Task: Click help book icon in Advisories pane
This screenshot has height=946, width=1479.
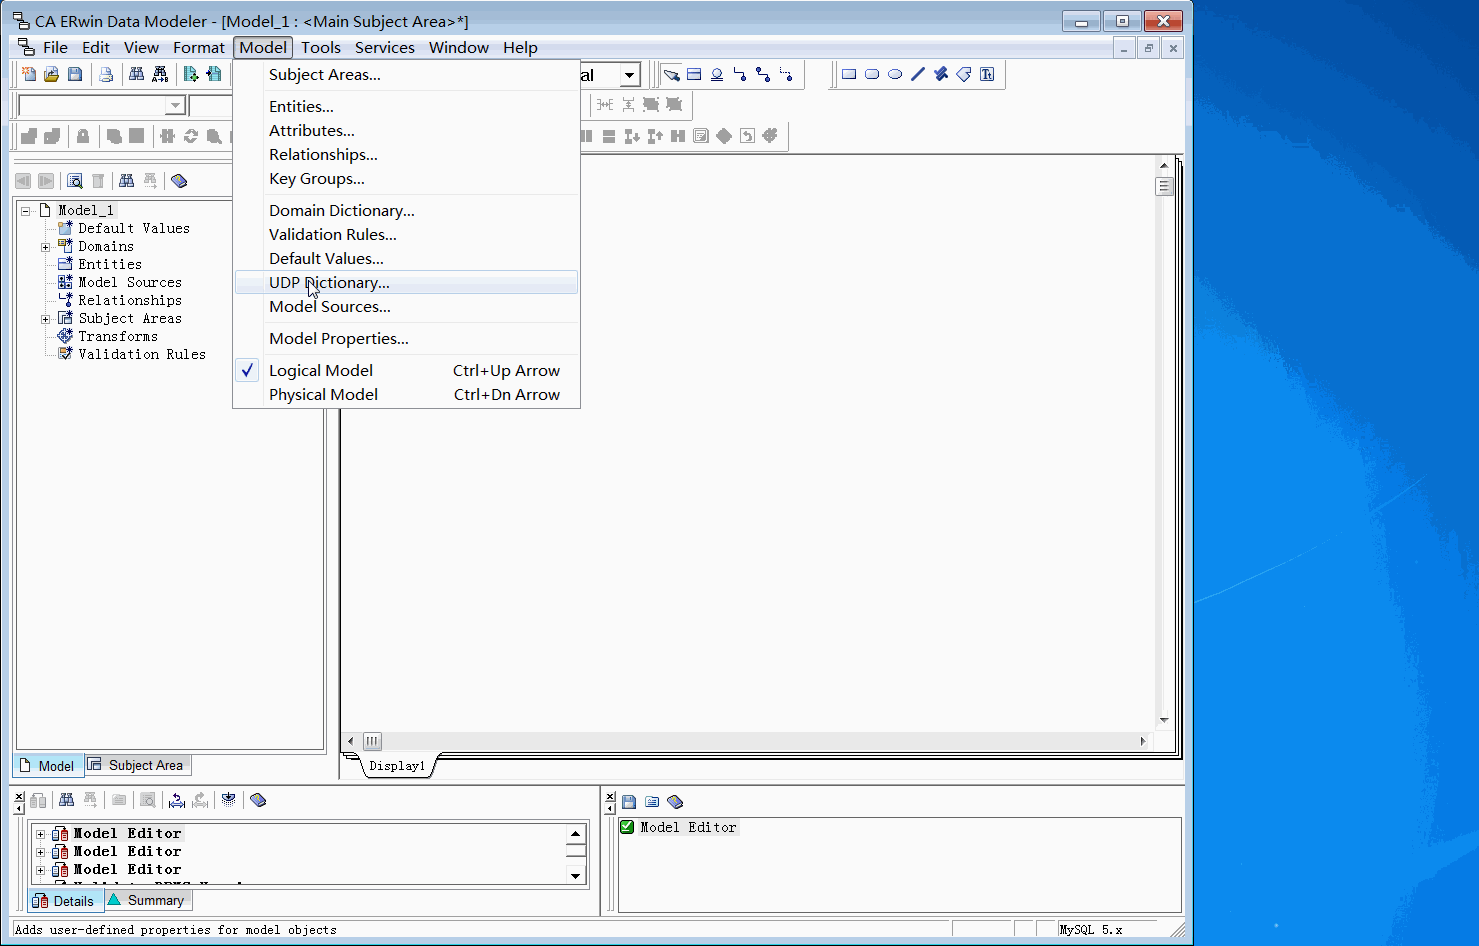Action: (675, 802)
